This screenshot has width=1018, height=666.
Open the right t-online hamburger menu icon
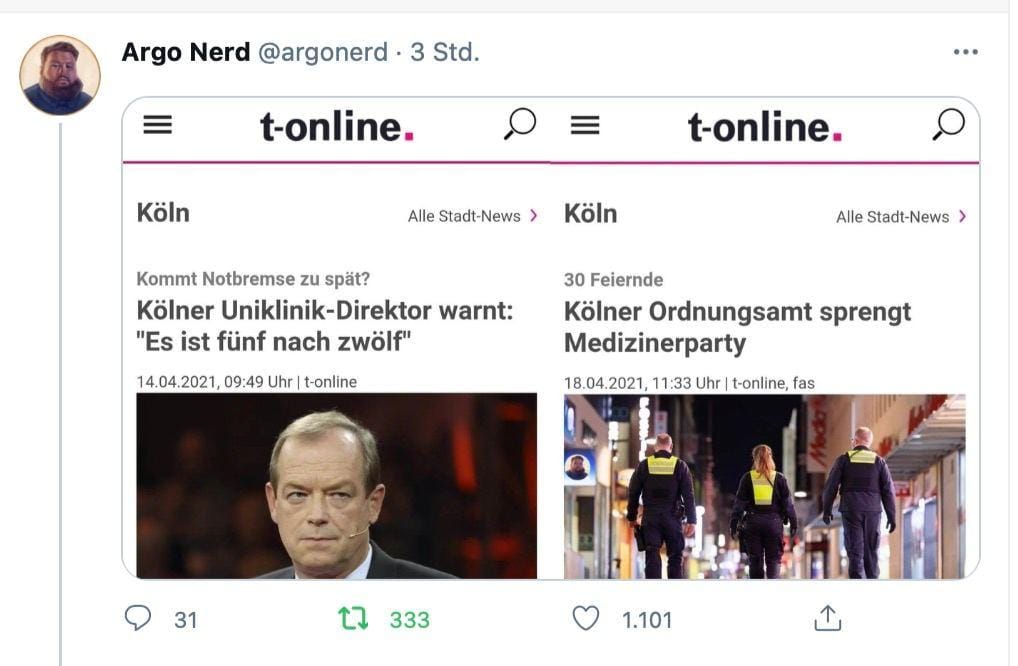tap(585, 125)
